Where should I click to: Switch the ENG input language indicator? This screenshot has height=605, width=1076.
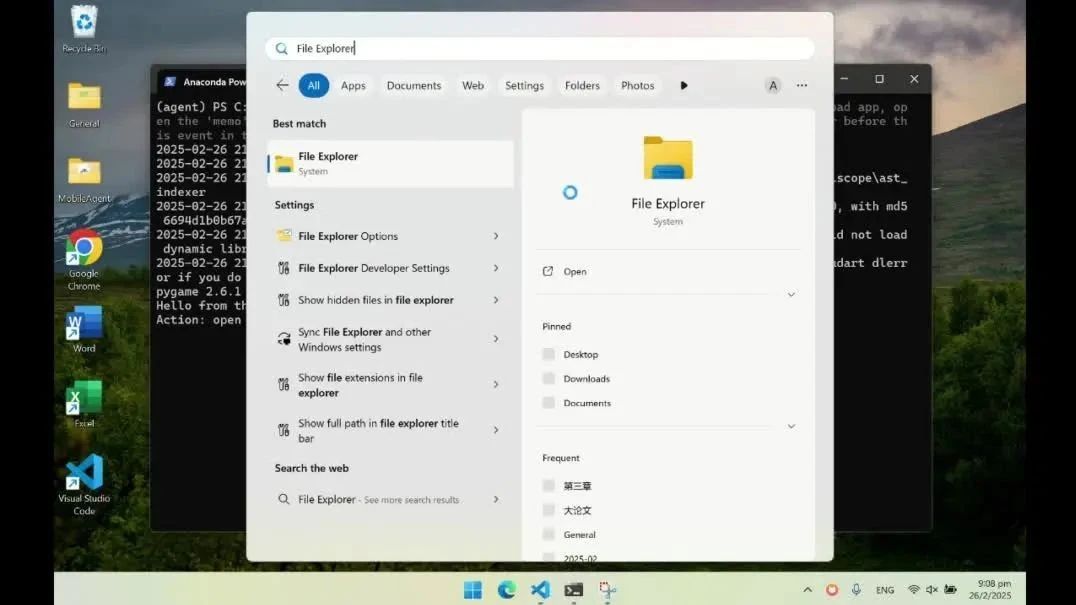pyautogui.click(x=885, y=589)
